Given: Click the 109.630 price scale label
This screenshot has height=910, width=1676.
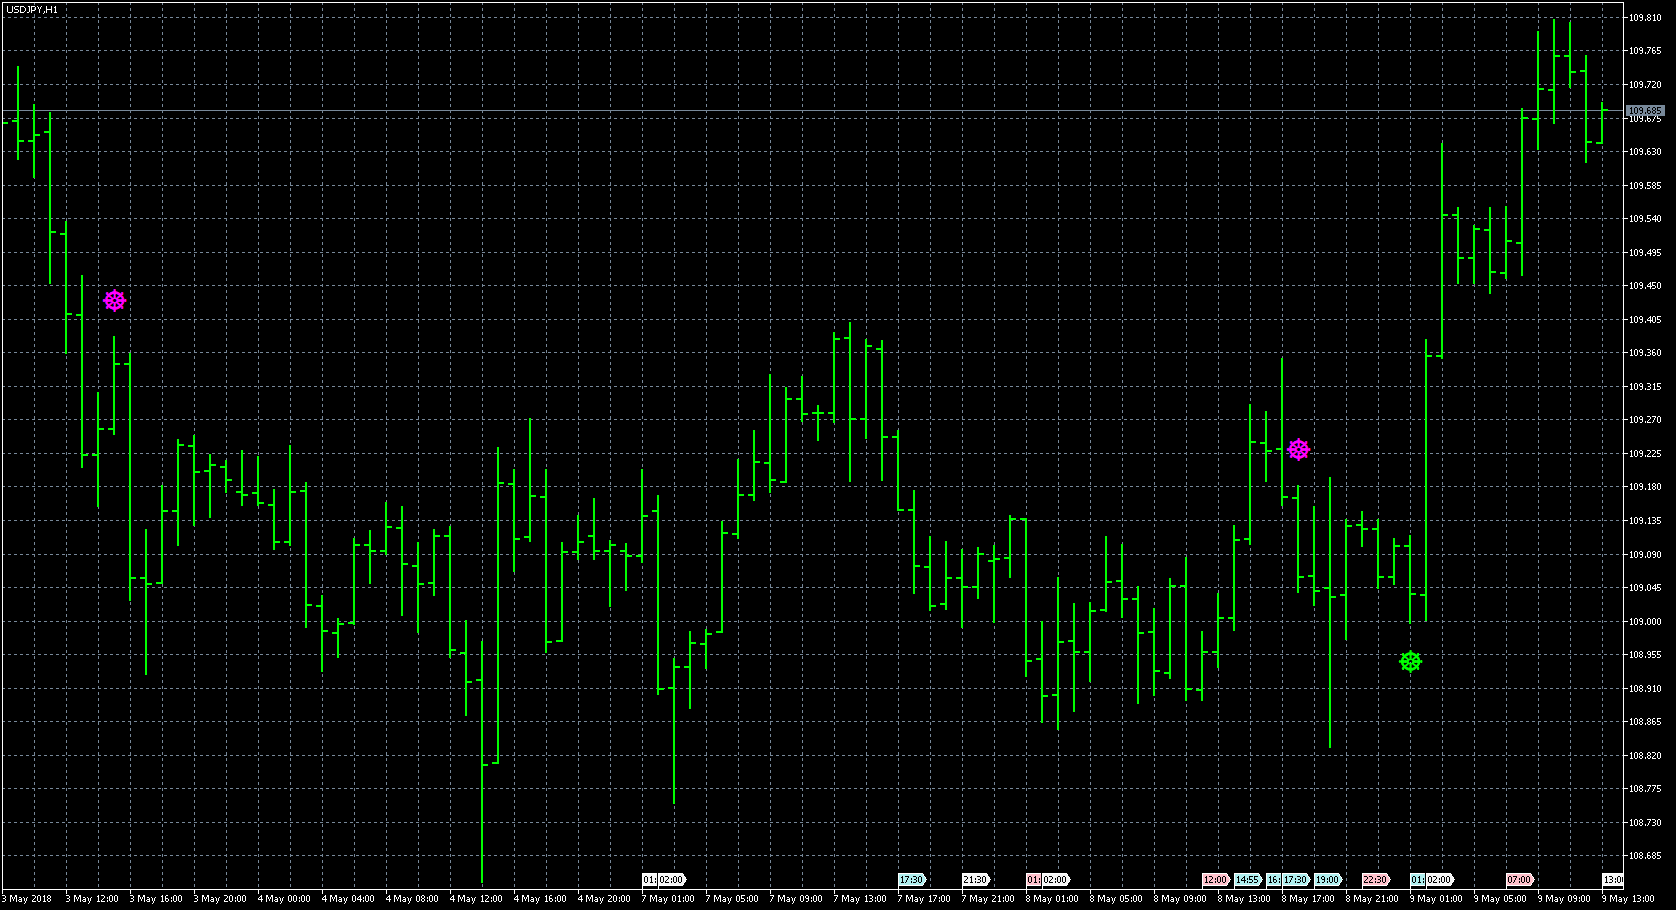Looking at the screenshot, I should (1645, 151).
